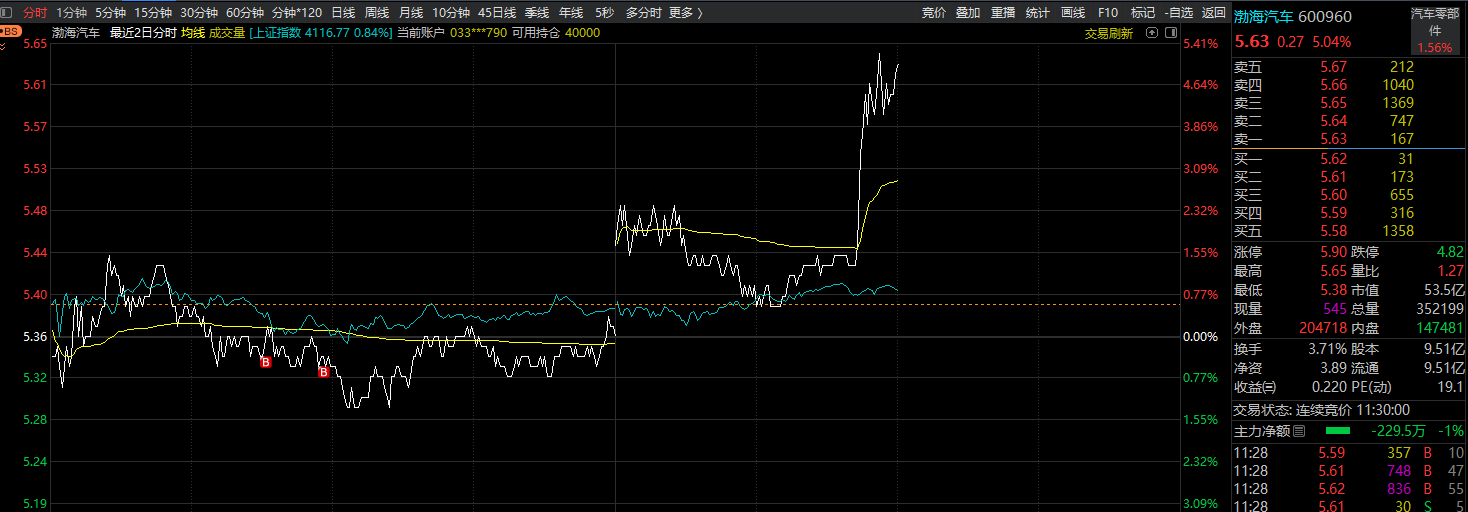Select the 分钟*120 period
The width and height of the screenshot is (1468, 512).
pyautogui.click(x=297, y=13)
